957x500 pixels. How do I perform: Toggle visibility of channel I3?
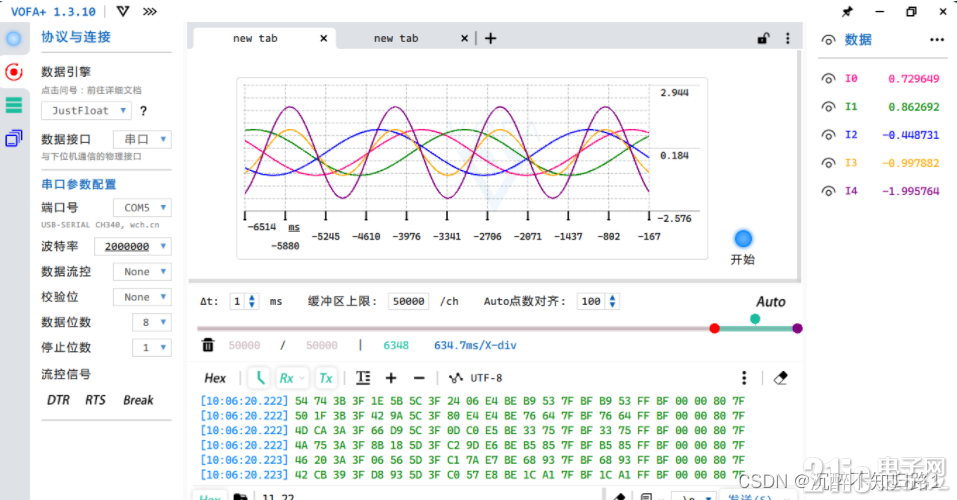[828, 163]
